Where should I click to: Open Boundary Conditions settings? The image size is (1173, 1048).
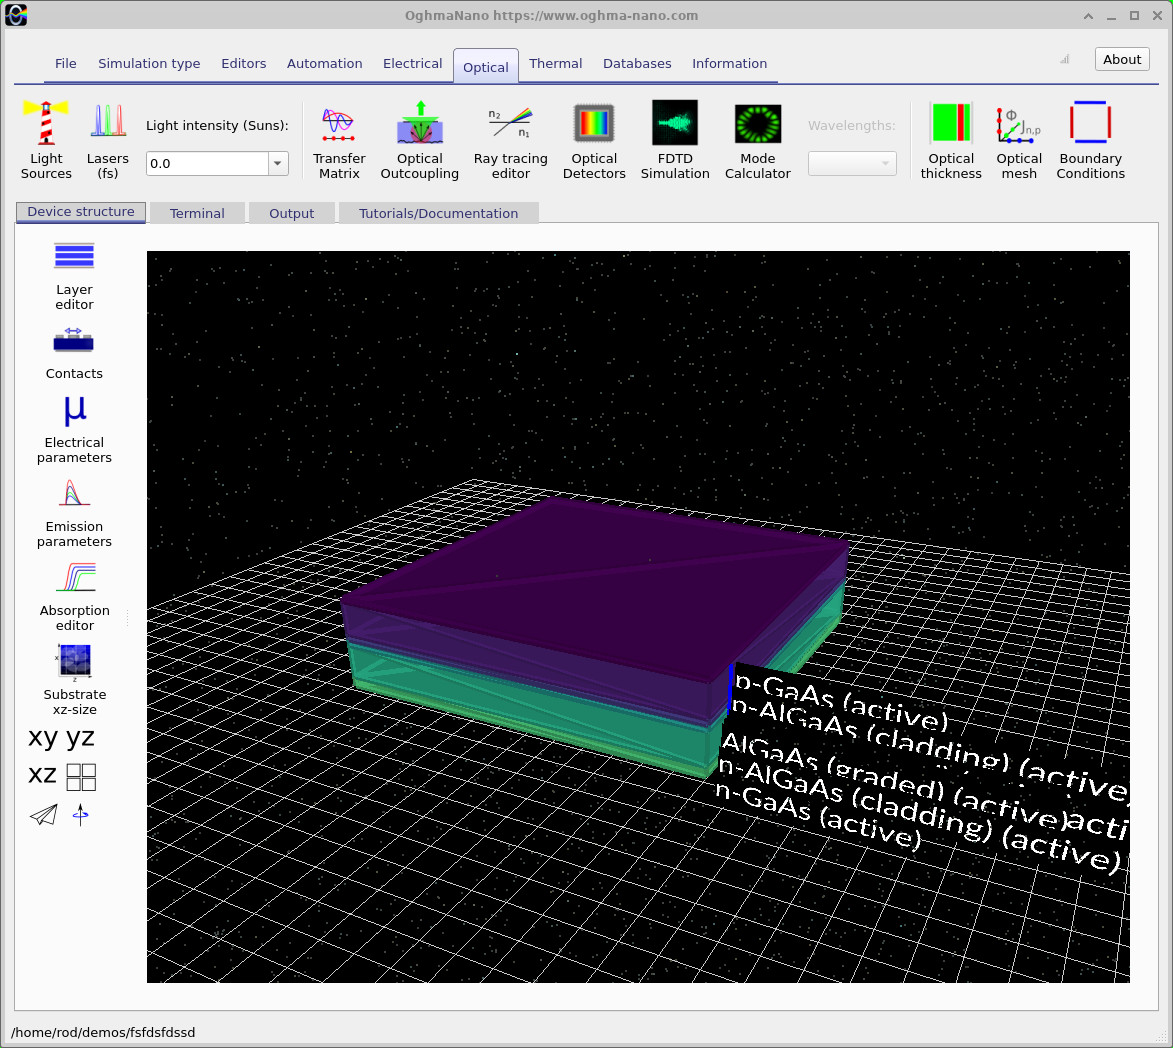pos(1090,140)
